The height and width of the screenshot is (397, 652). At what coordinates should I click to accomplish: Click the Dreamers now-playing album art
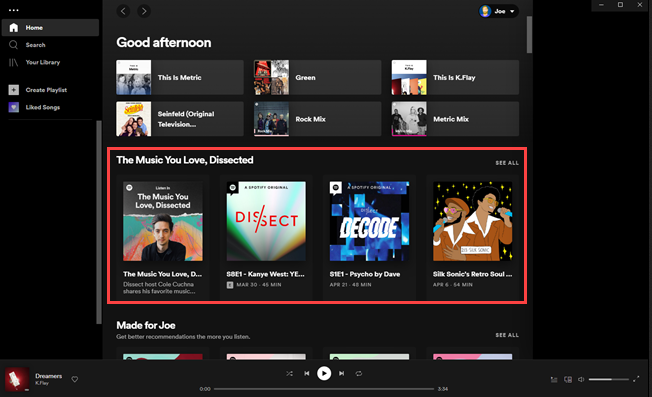[17, 379]
